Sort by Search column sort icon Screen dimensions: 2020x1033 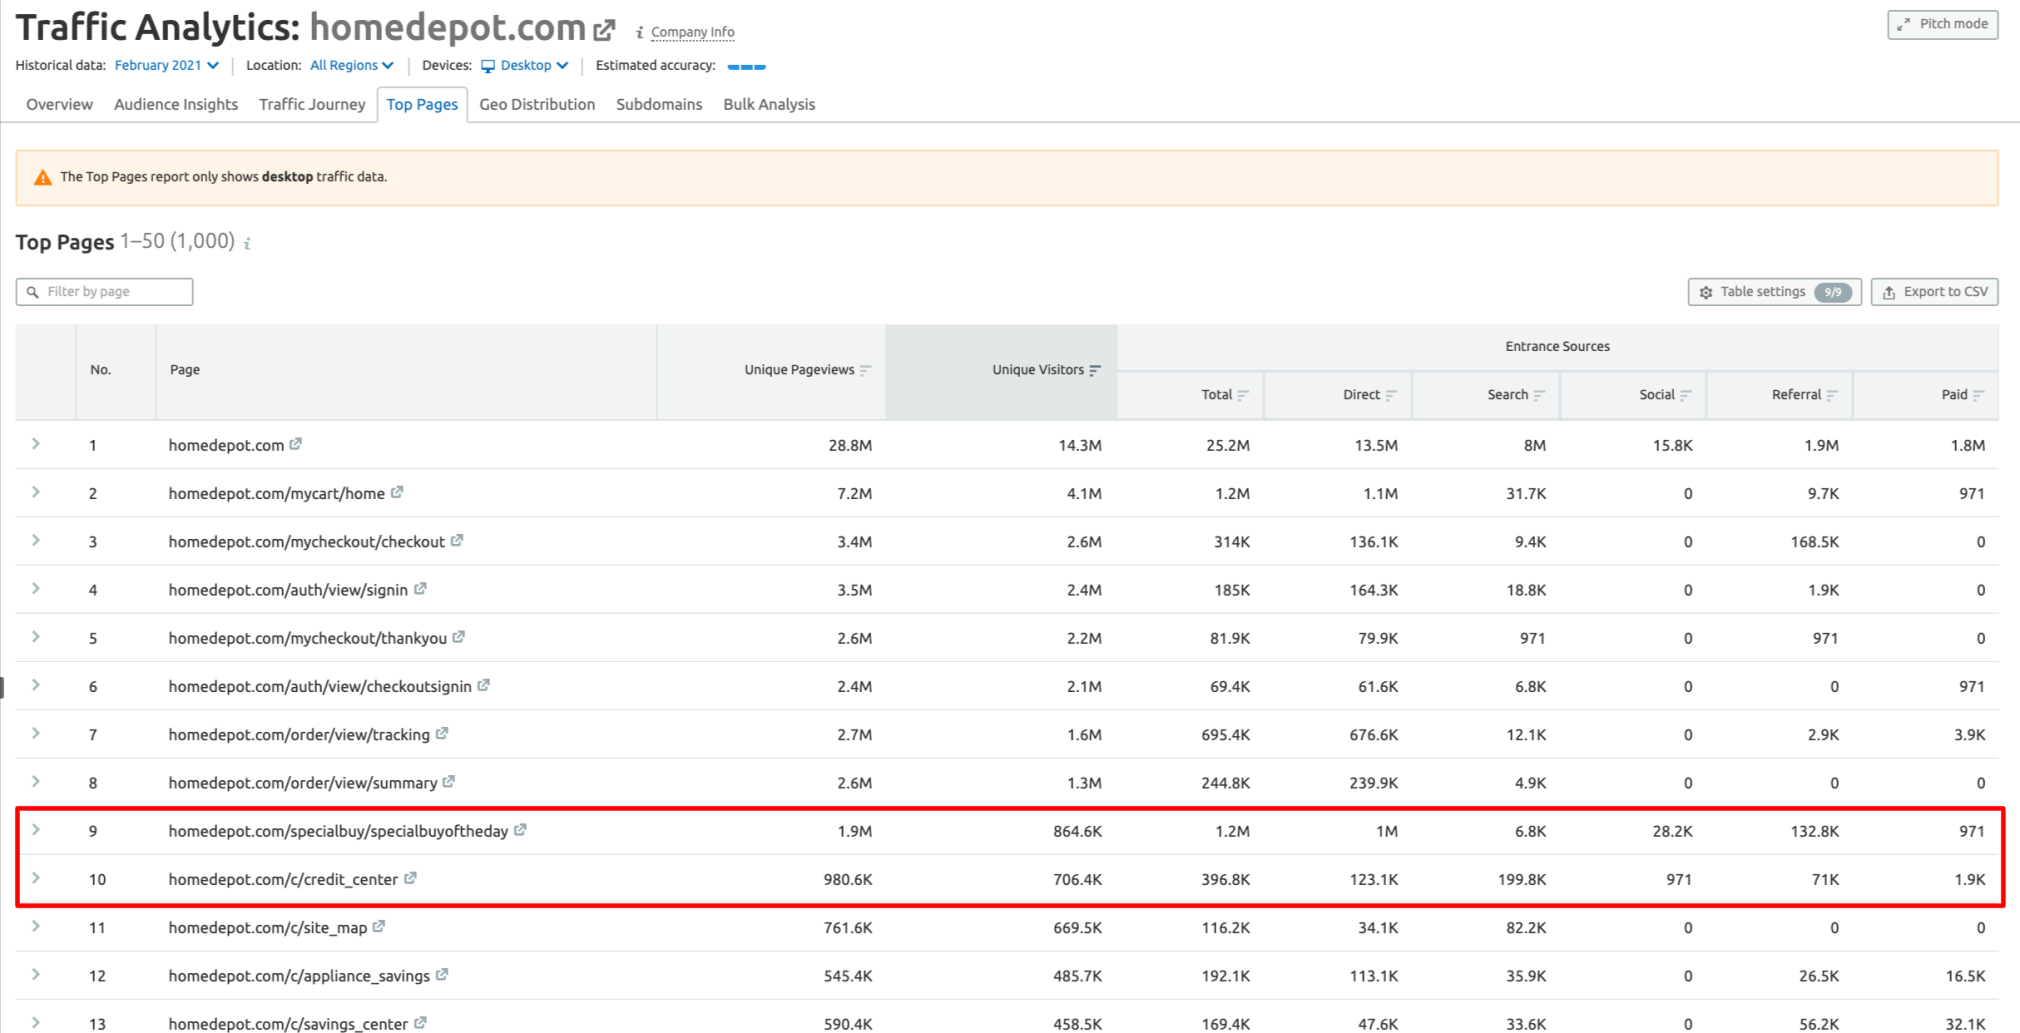coord(1539,395)
